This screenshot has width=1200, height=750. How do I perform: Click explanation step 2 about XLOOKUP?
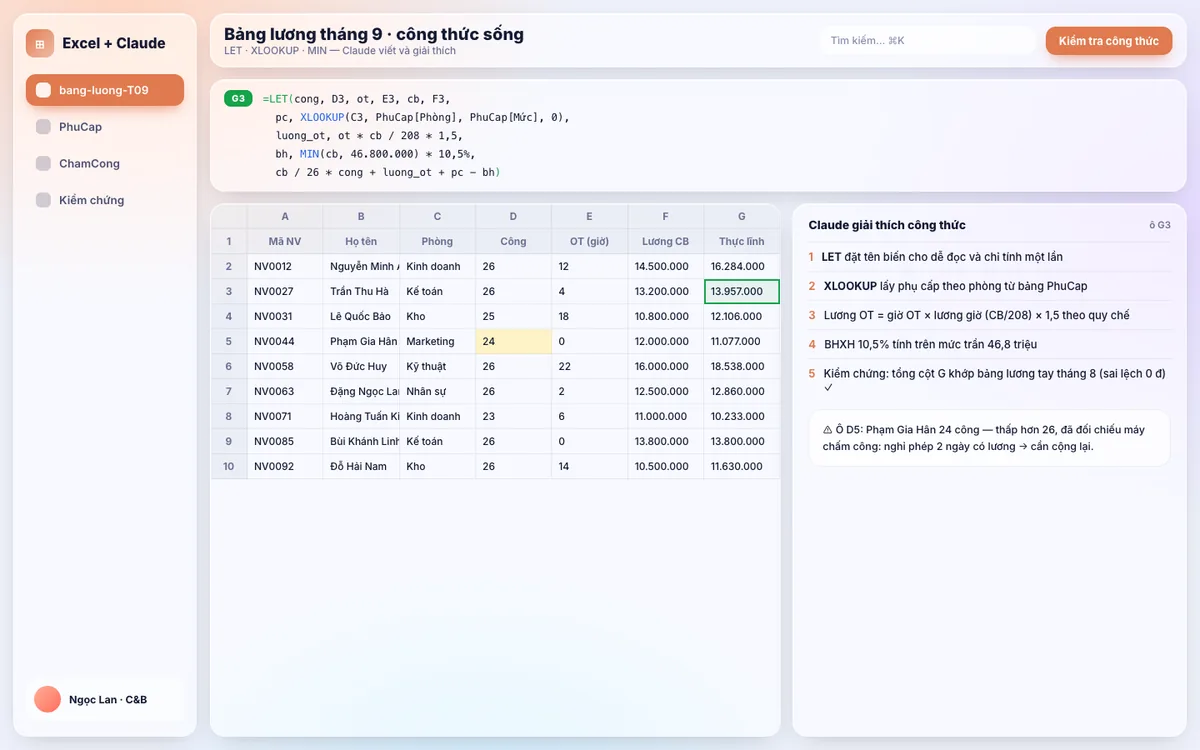(989, 286)
